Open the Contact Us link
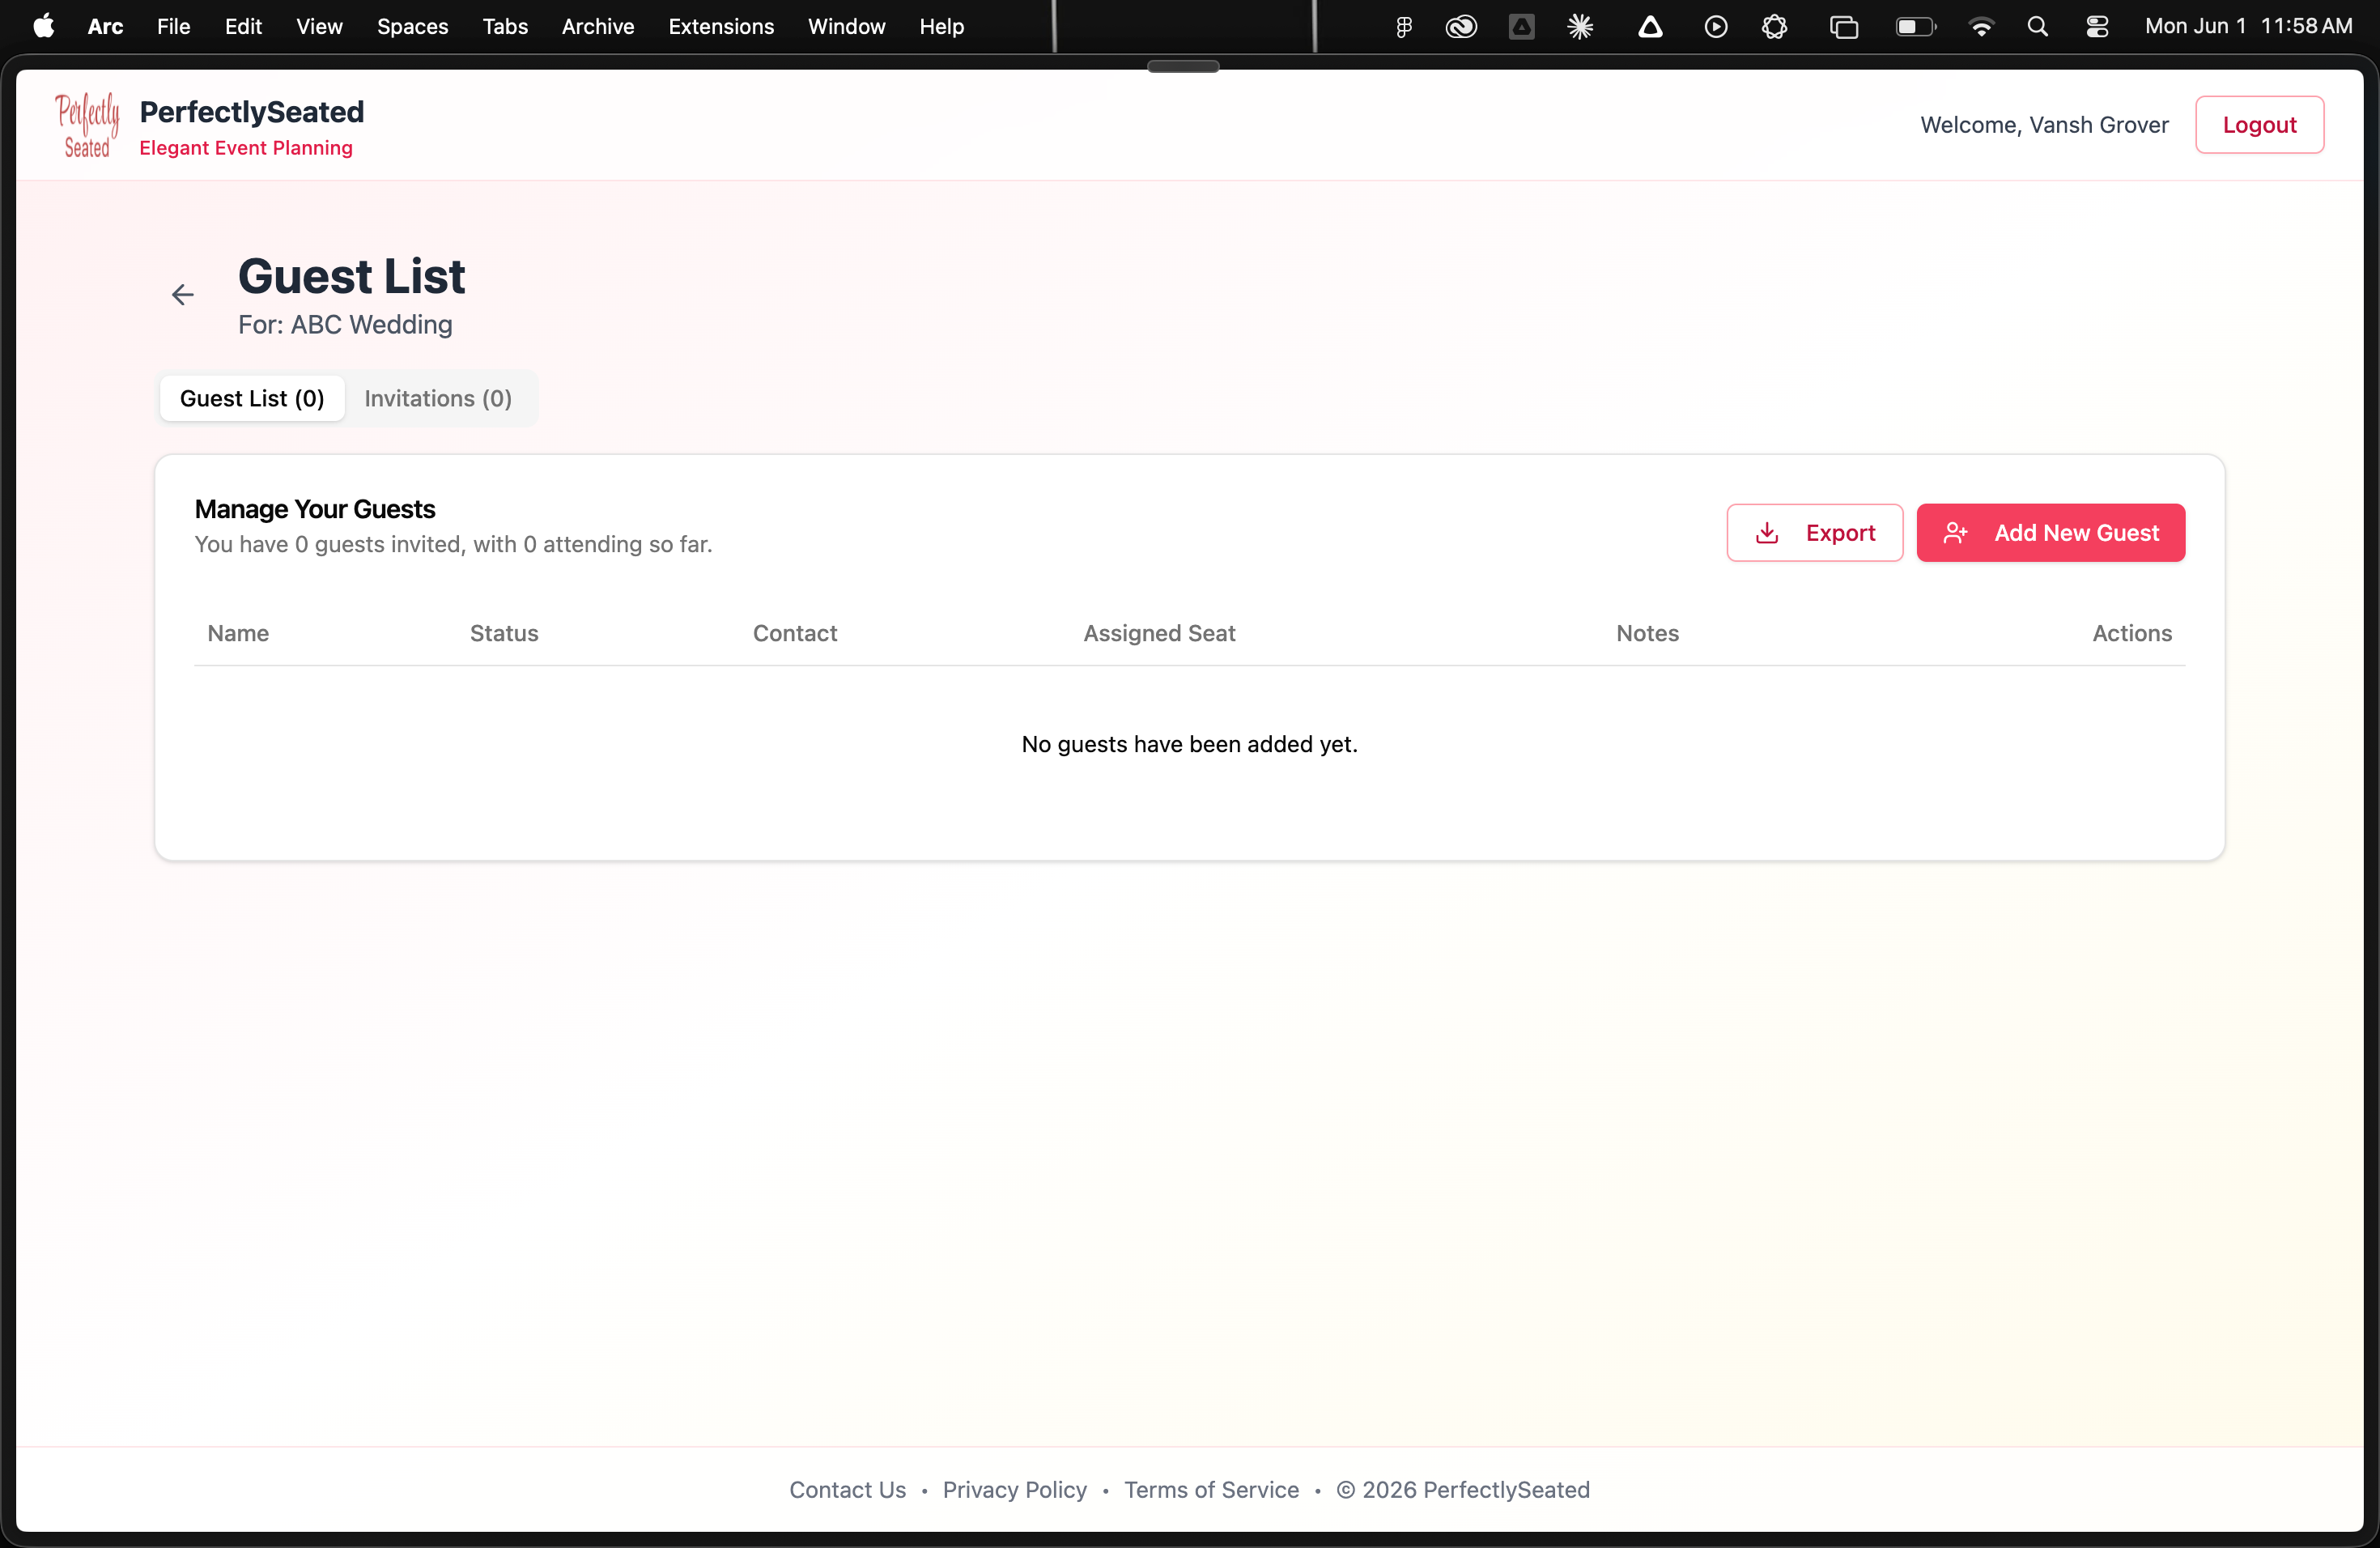 pyautogui.click(x=848, y=1490)
